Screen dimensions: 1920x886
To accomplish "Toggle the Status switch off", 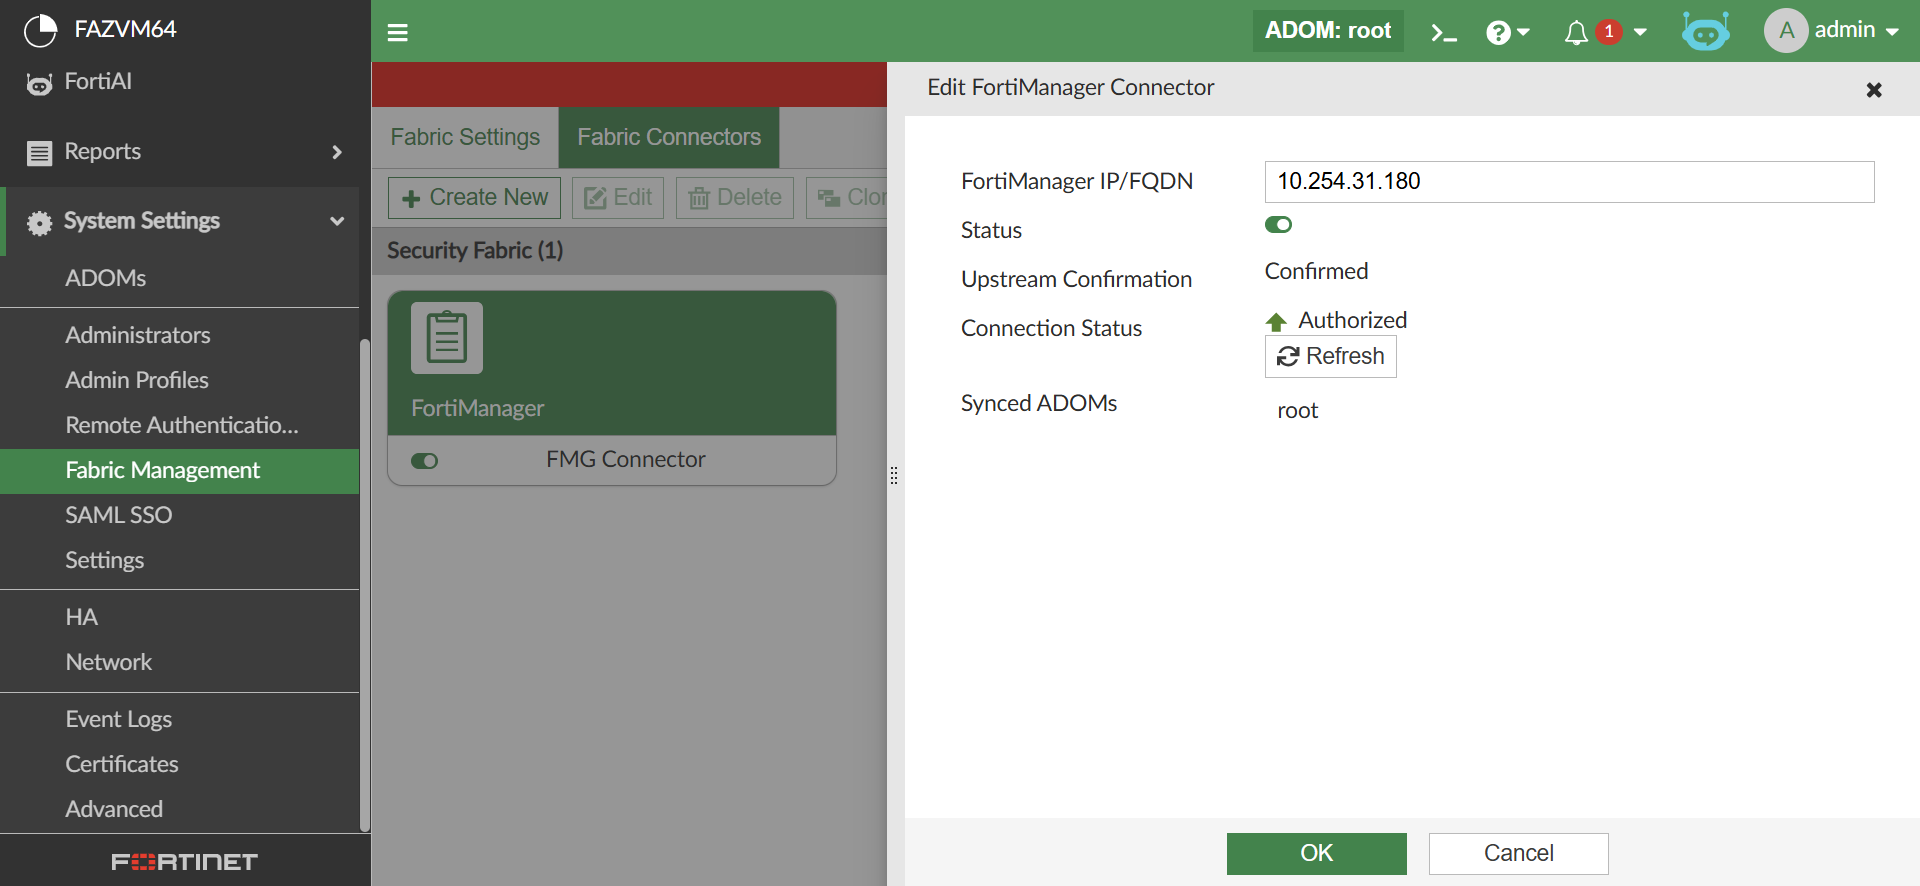I will [x=1278, y=225].
